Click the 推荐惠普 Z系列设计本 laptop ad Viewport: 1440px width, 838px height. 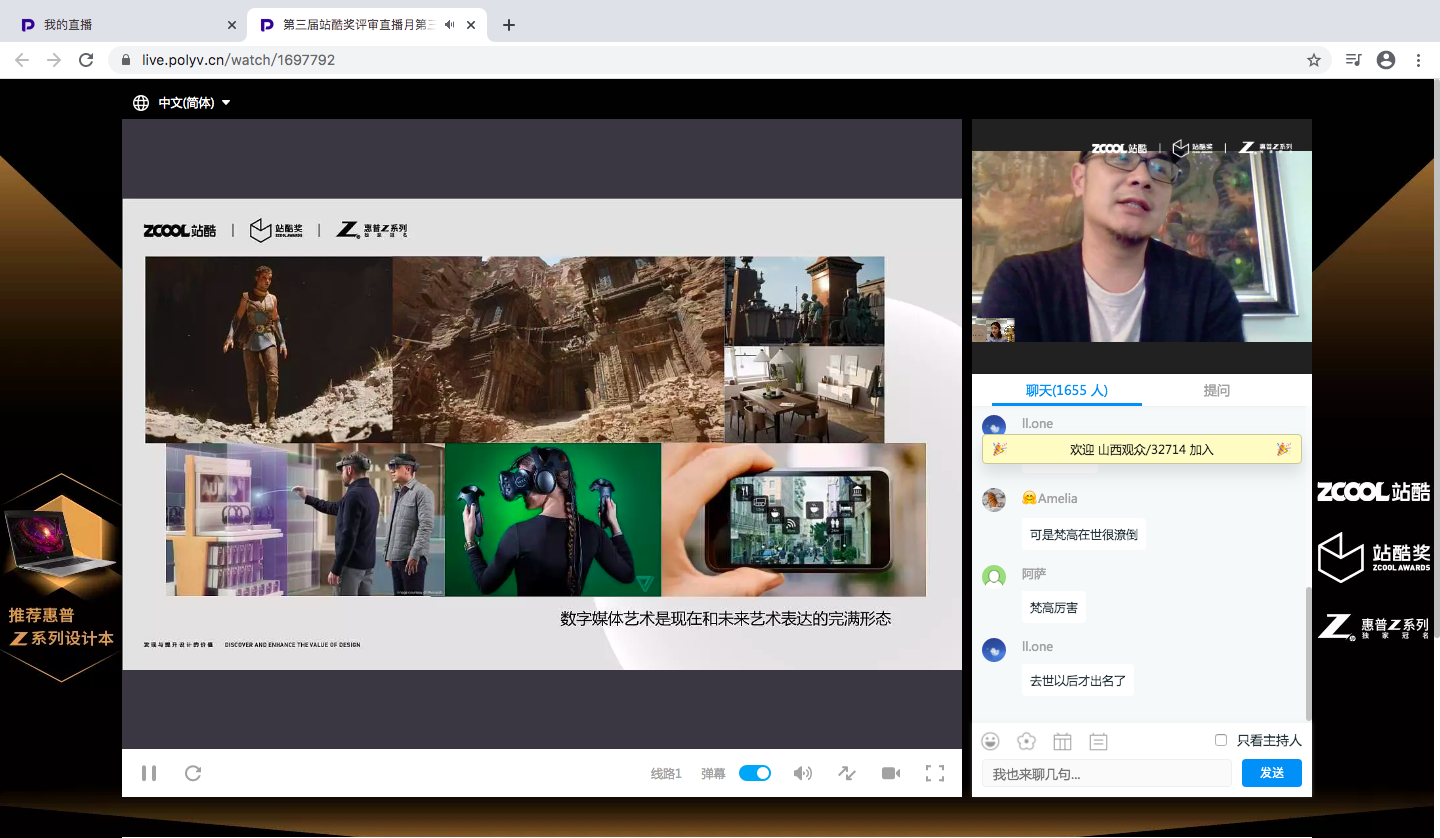61,578
